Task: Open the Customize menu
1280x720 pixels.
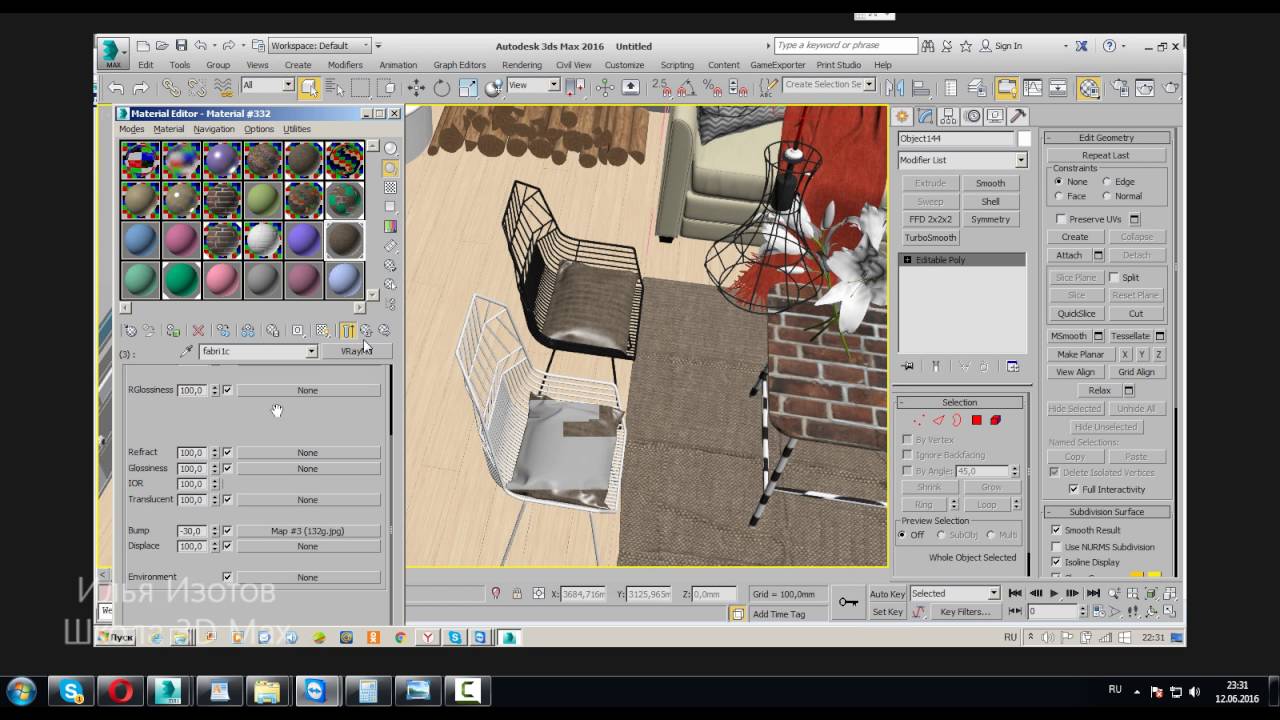Action: coord(624,65)
